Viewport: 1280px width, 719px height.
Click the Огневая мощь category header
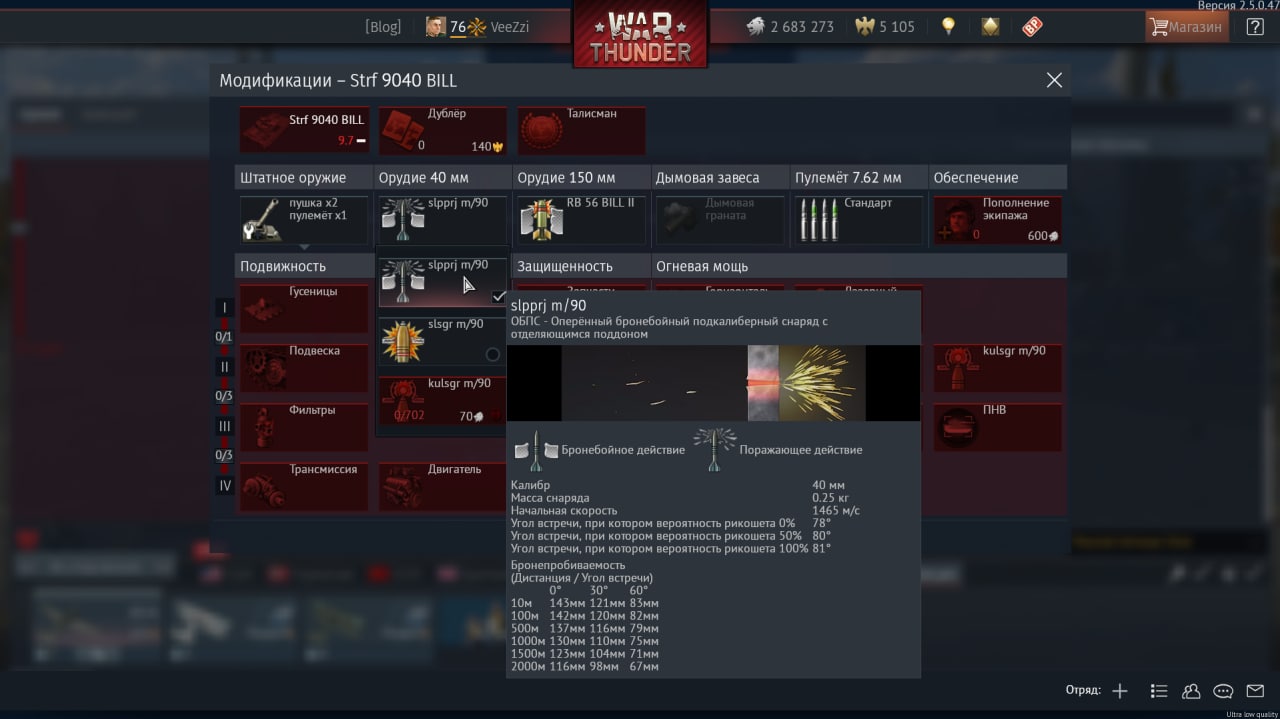coord(860,266)
